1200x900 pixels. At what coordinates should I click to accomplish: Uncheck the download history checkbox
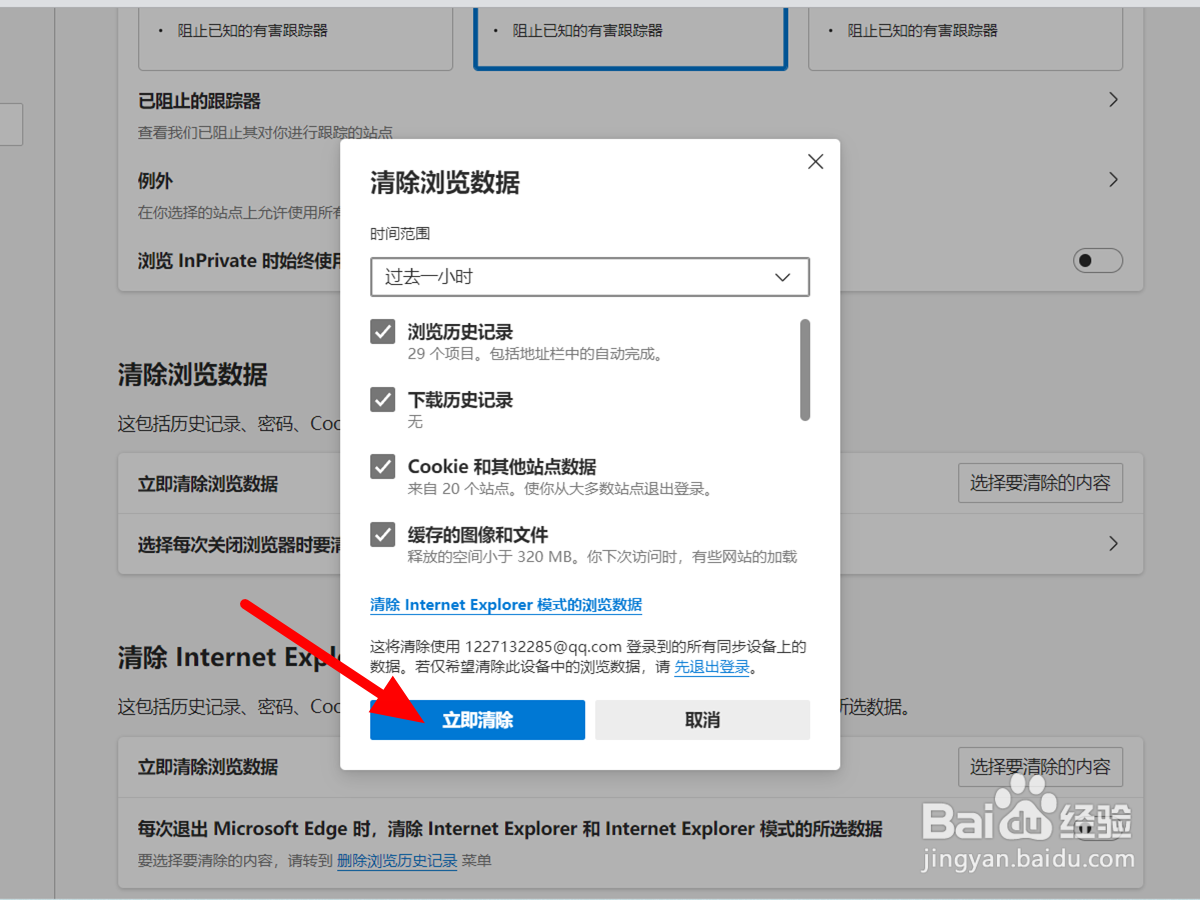[383, 400]
